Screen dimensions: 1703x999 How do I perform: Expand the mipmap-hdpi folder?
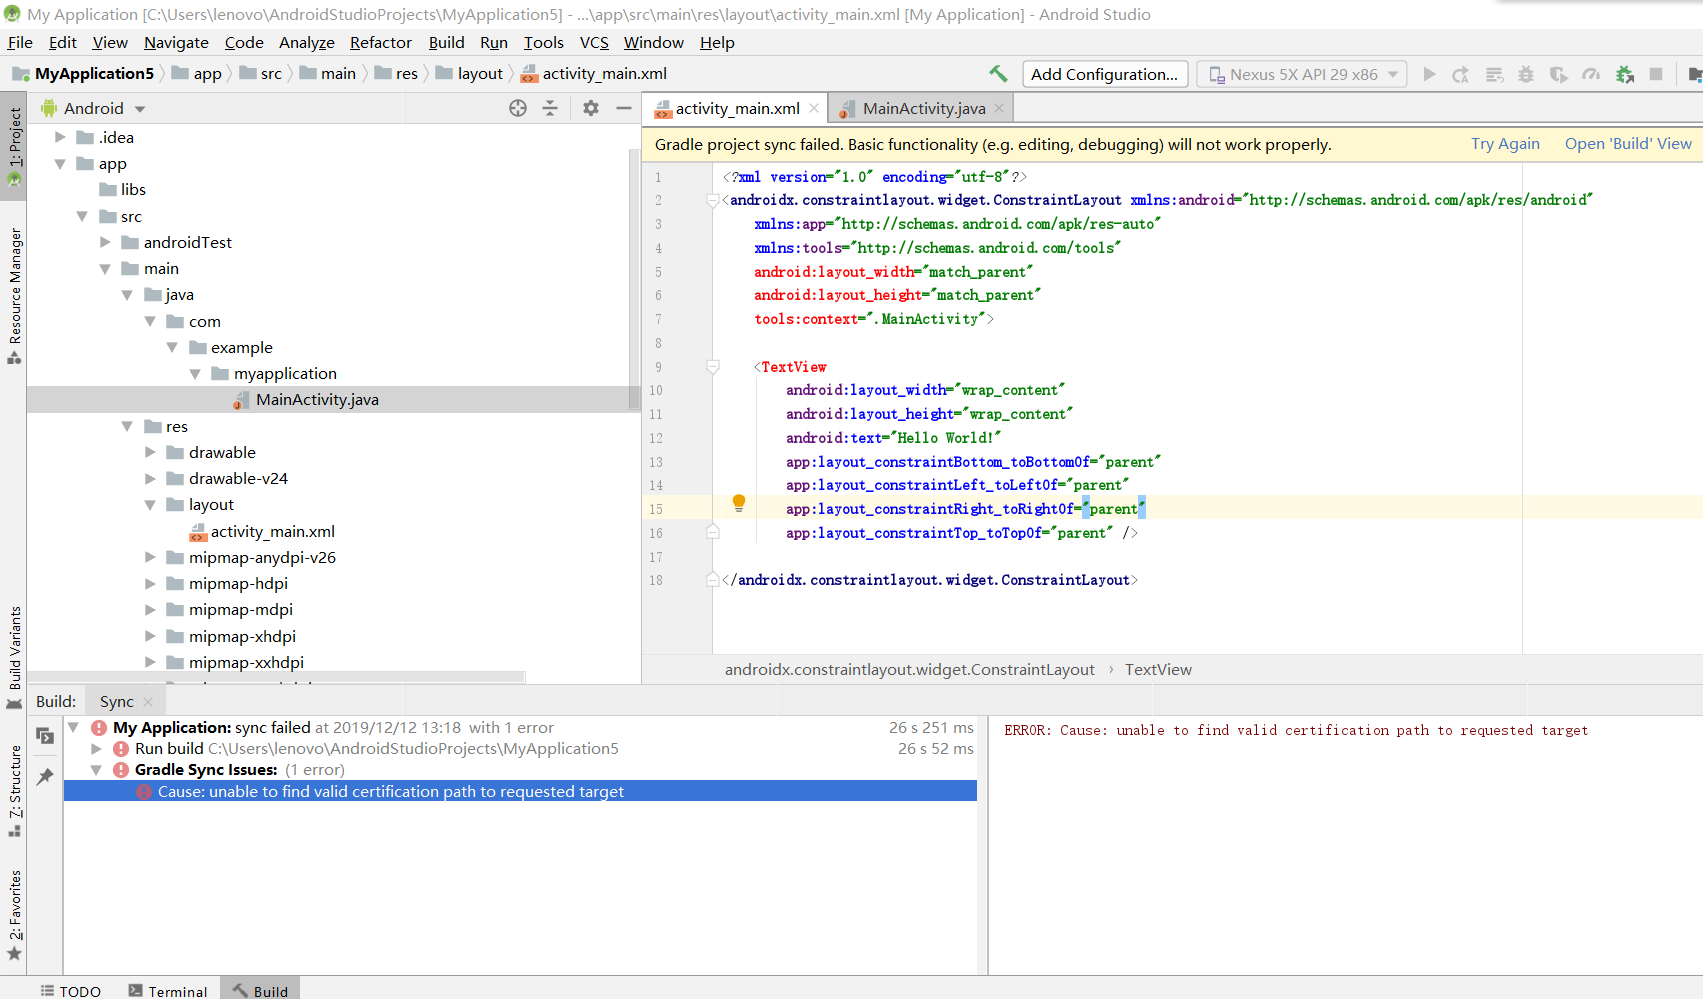(150, 583)
